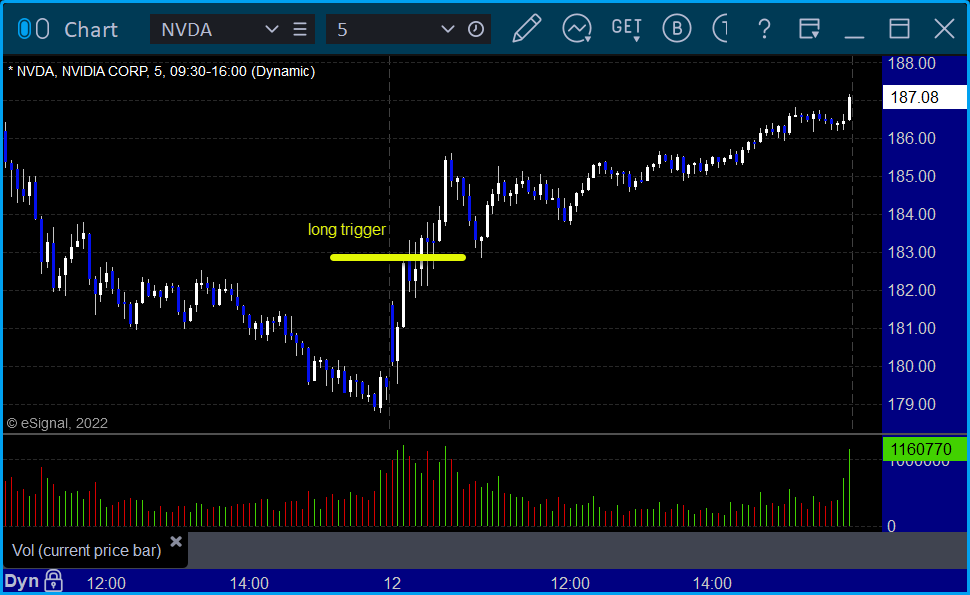This screenshot has height=595, width=970.
Task: Toggle the Dyn lock icon
Action: coord(53,580)
